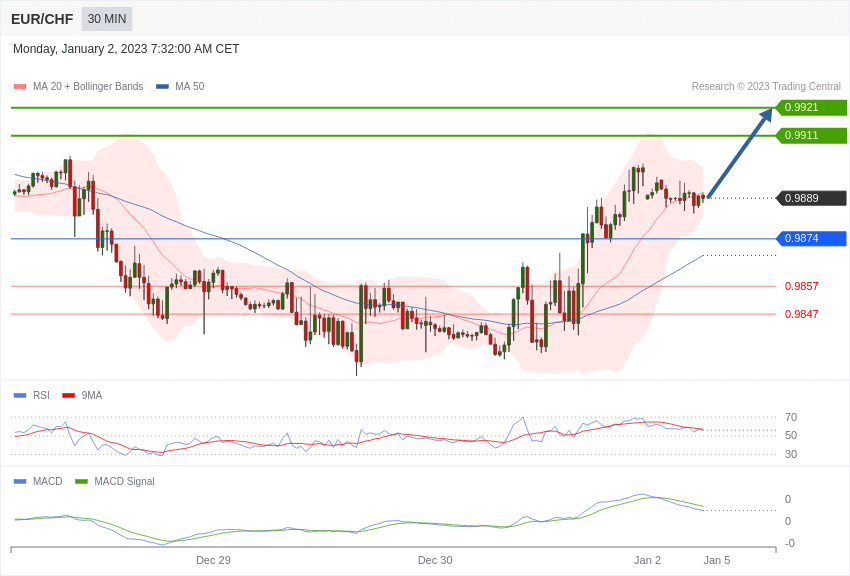Click the MACD -0 axis value
Image resolution: width=850 pixels, height=576 pixels.
coord(789,543)
